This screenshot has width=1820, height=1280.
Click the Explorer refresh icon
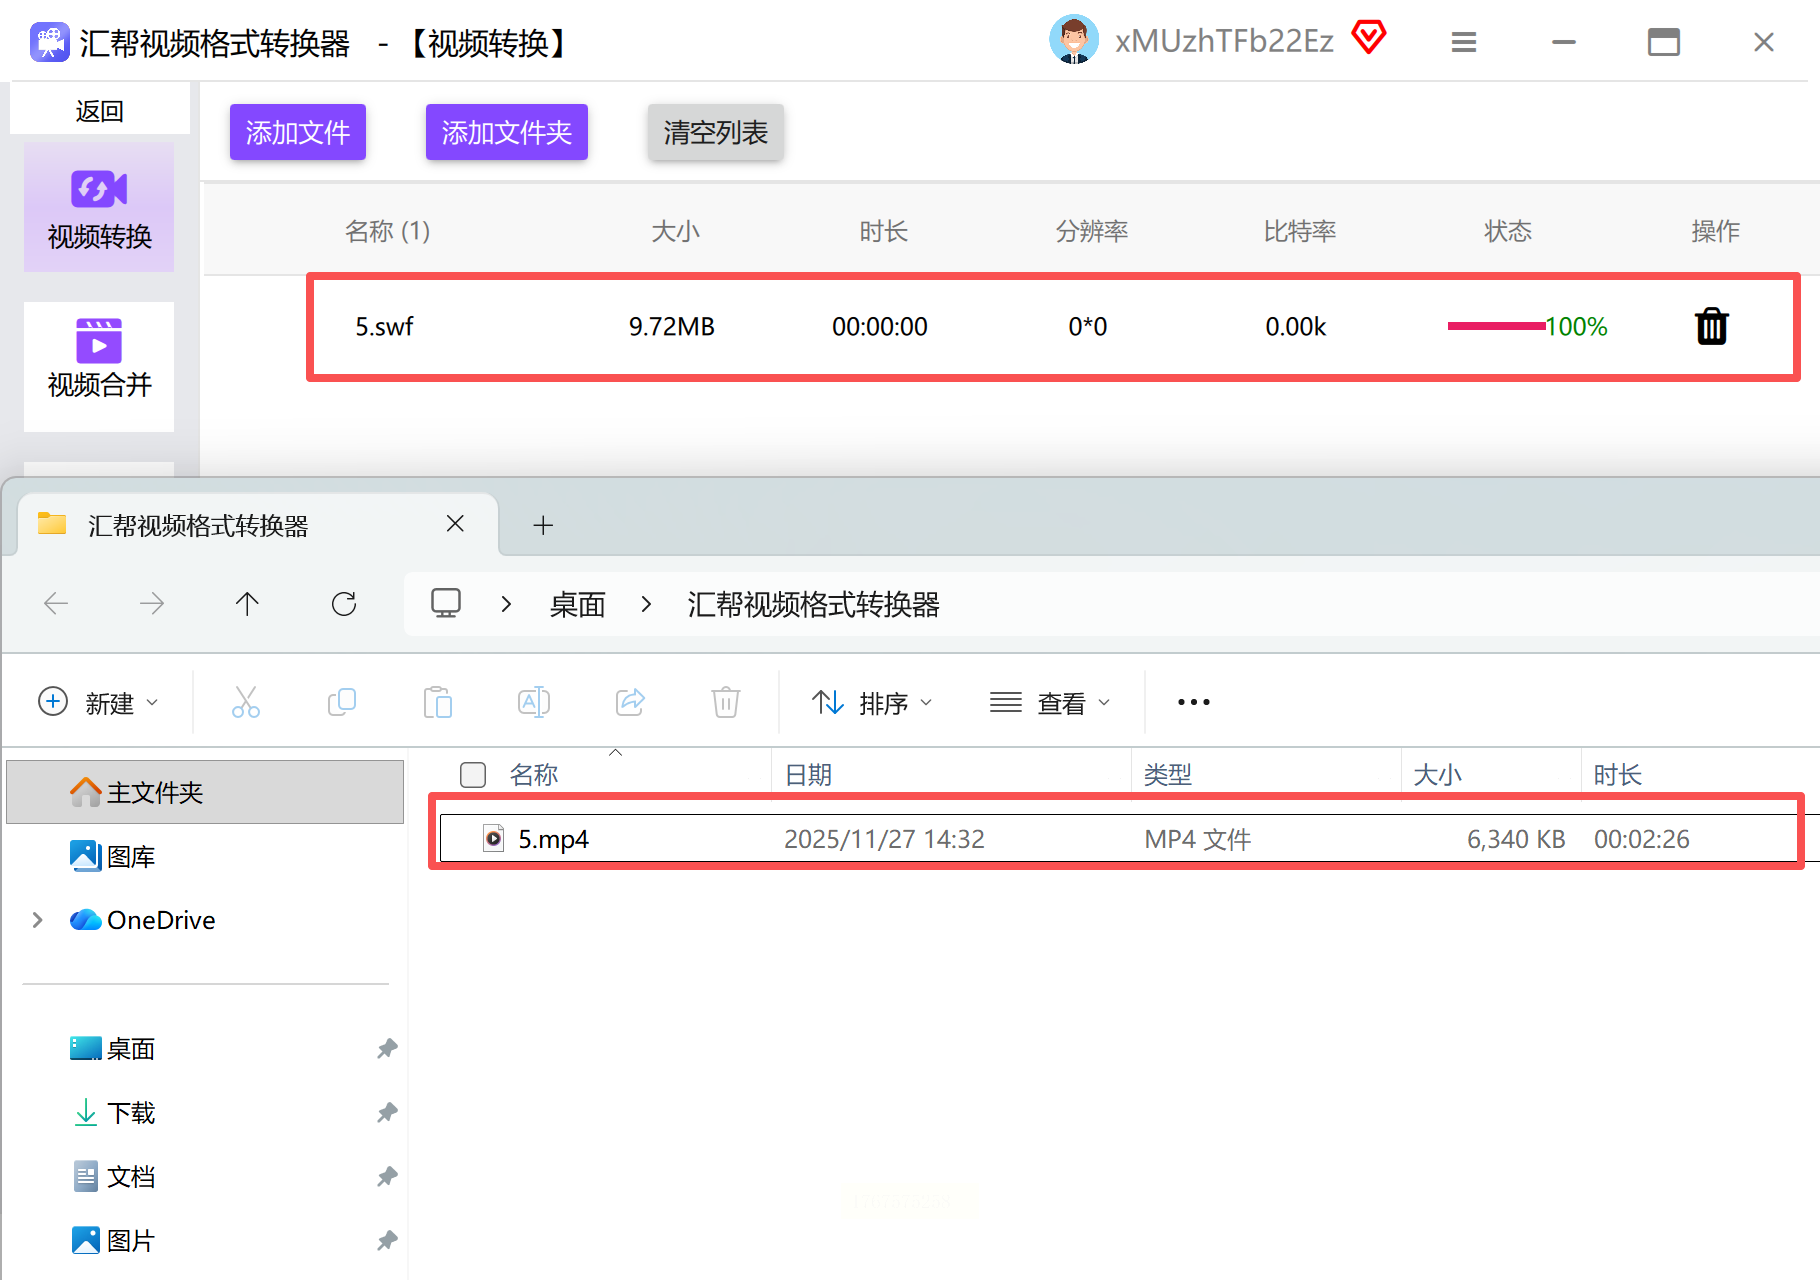(x=344, y=604)
